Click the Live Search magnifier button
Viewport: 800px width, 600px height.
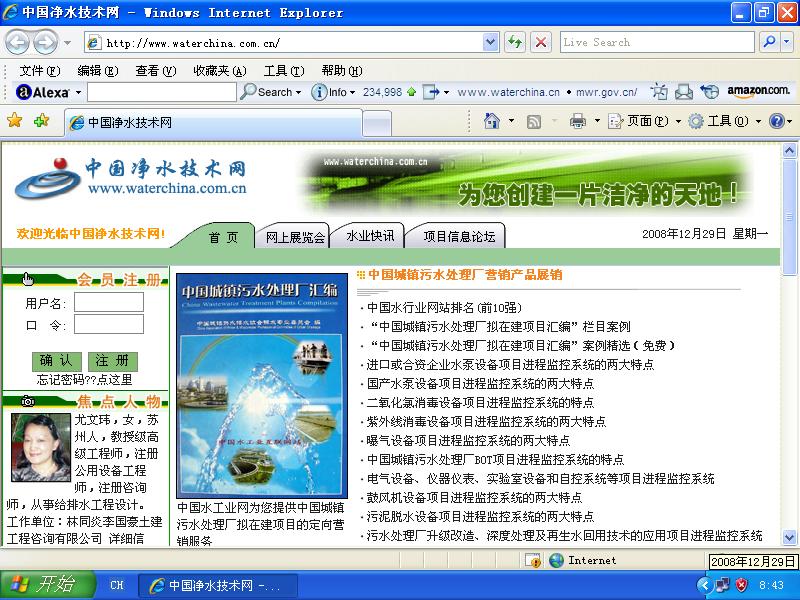(769, 42)
